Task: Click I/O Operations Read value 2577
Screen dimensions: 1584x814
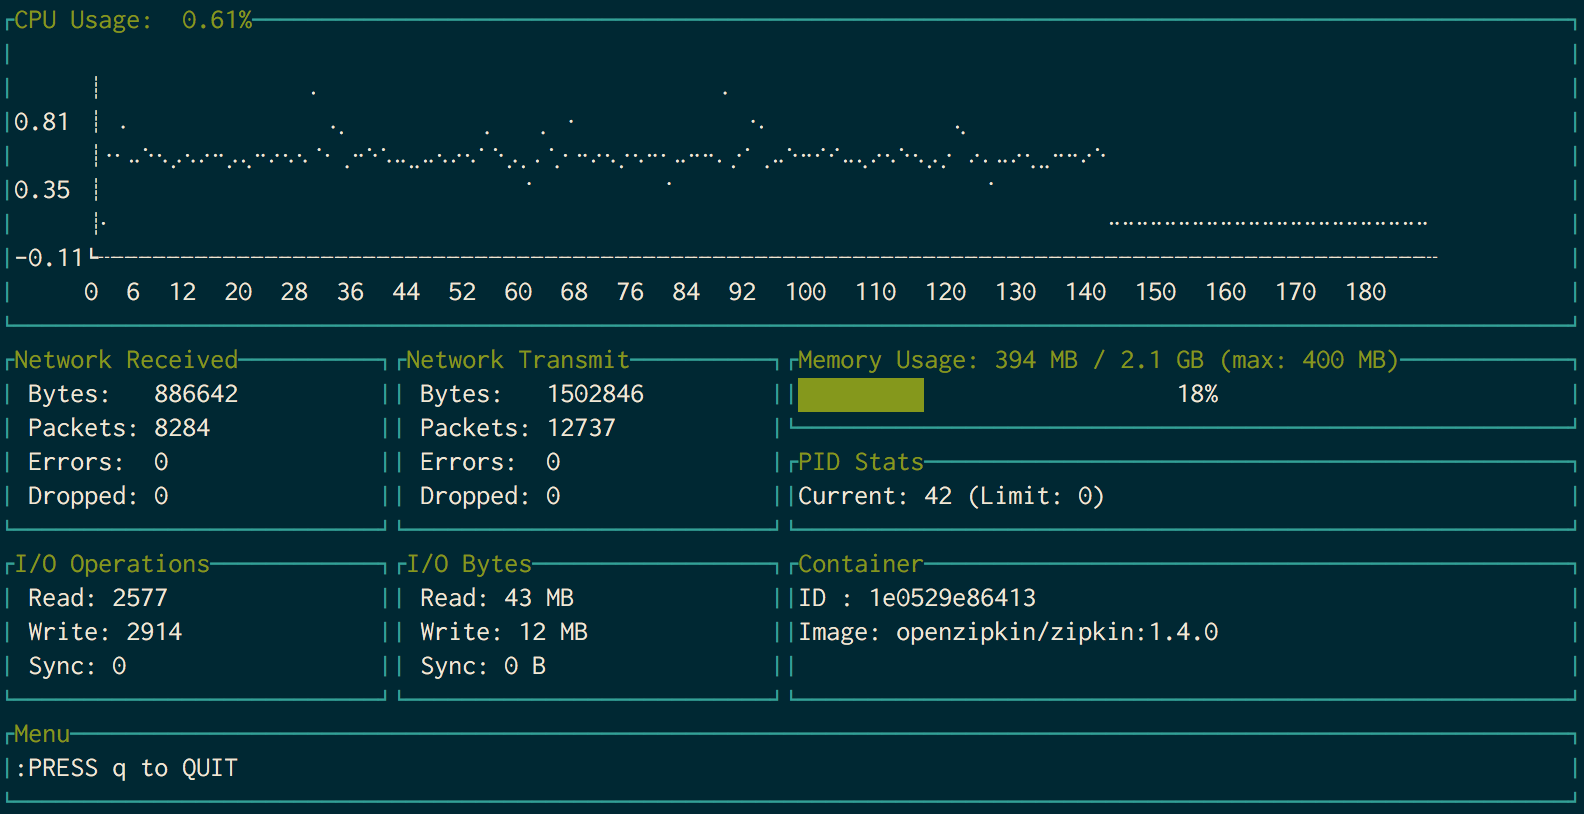Action: pos(140,598)
